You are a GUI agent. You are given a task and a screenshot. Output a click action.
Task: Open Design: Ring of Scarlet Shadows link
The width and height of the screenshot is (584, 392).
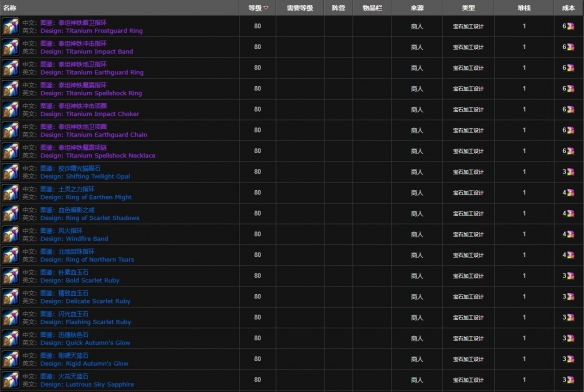click(90, 218)
